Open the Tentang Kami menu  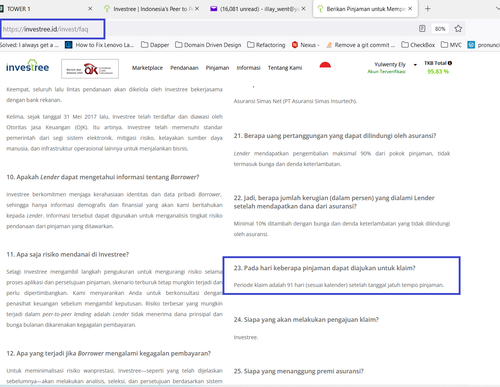pos(285,68)
